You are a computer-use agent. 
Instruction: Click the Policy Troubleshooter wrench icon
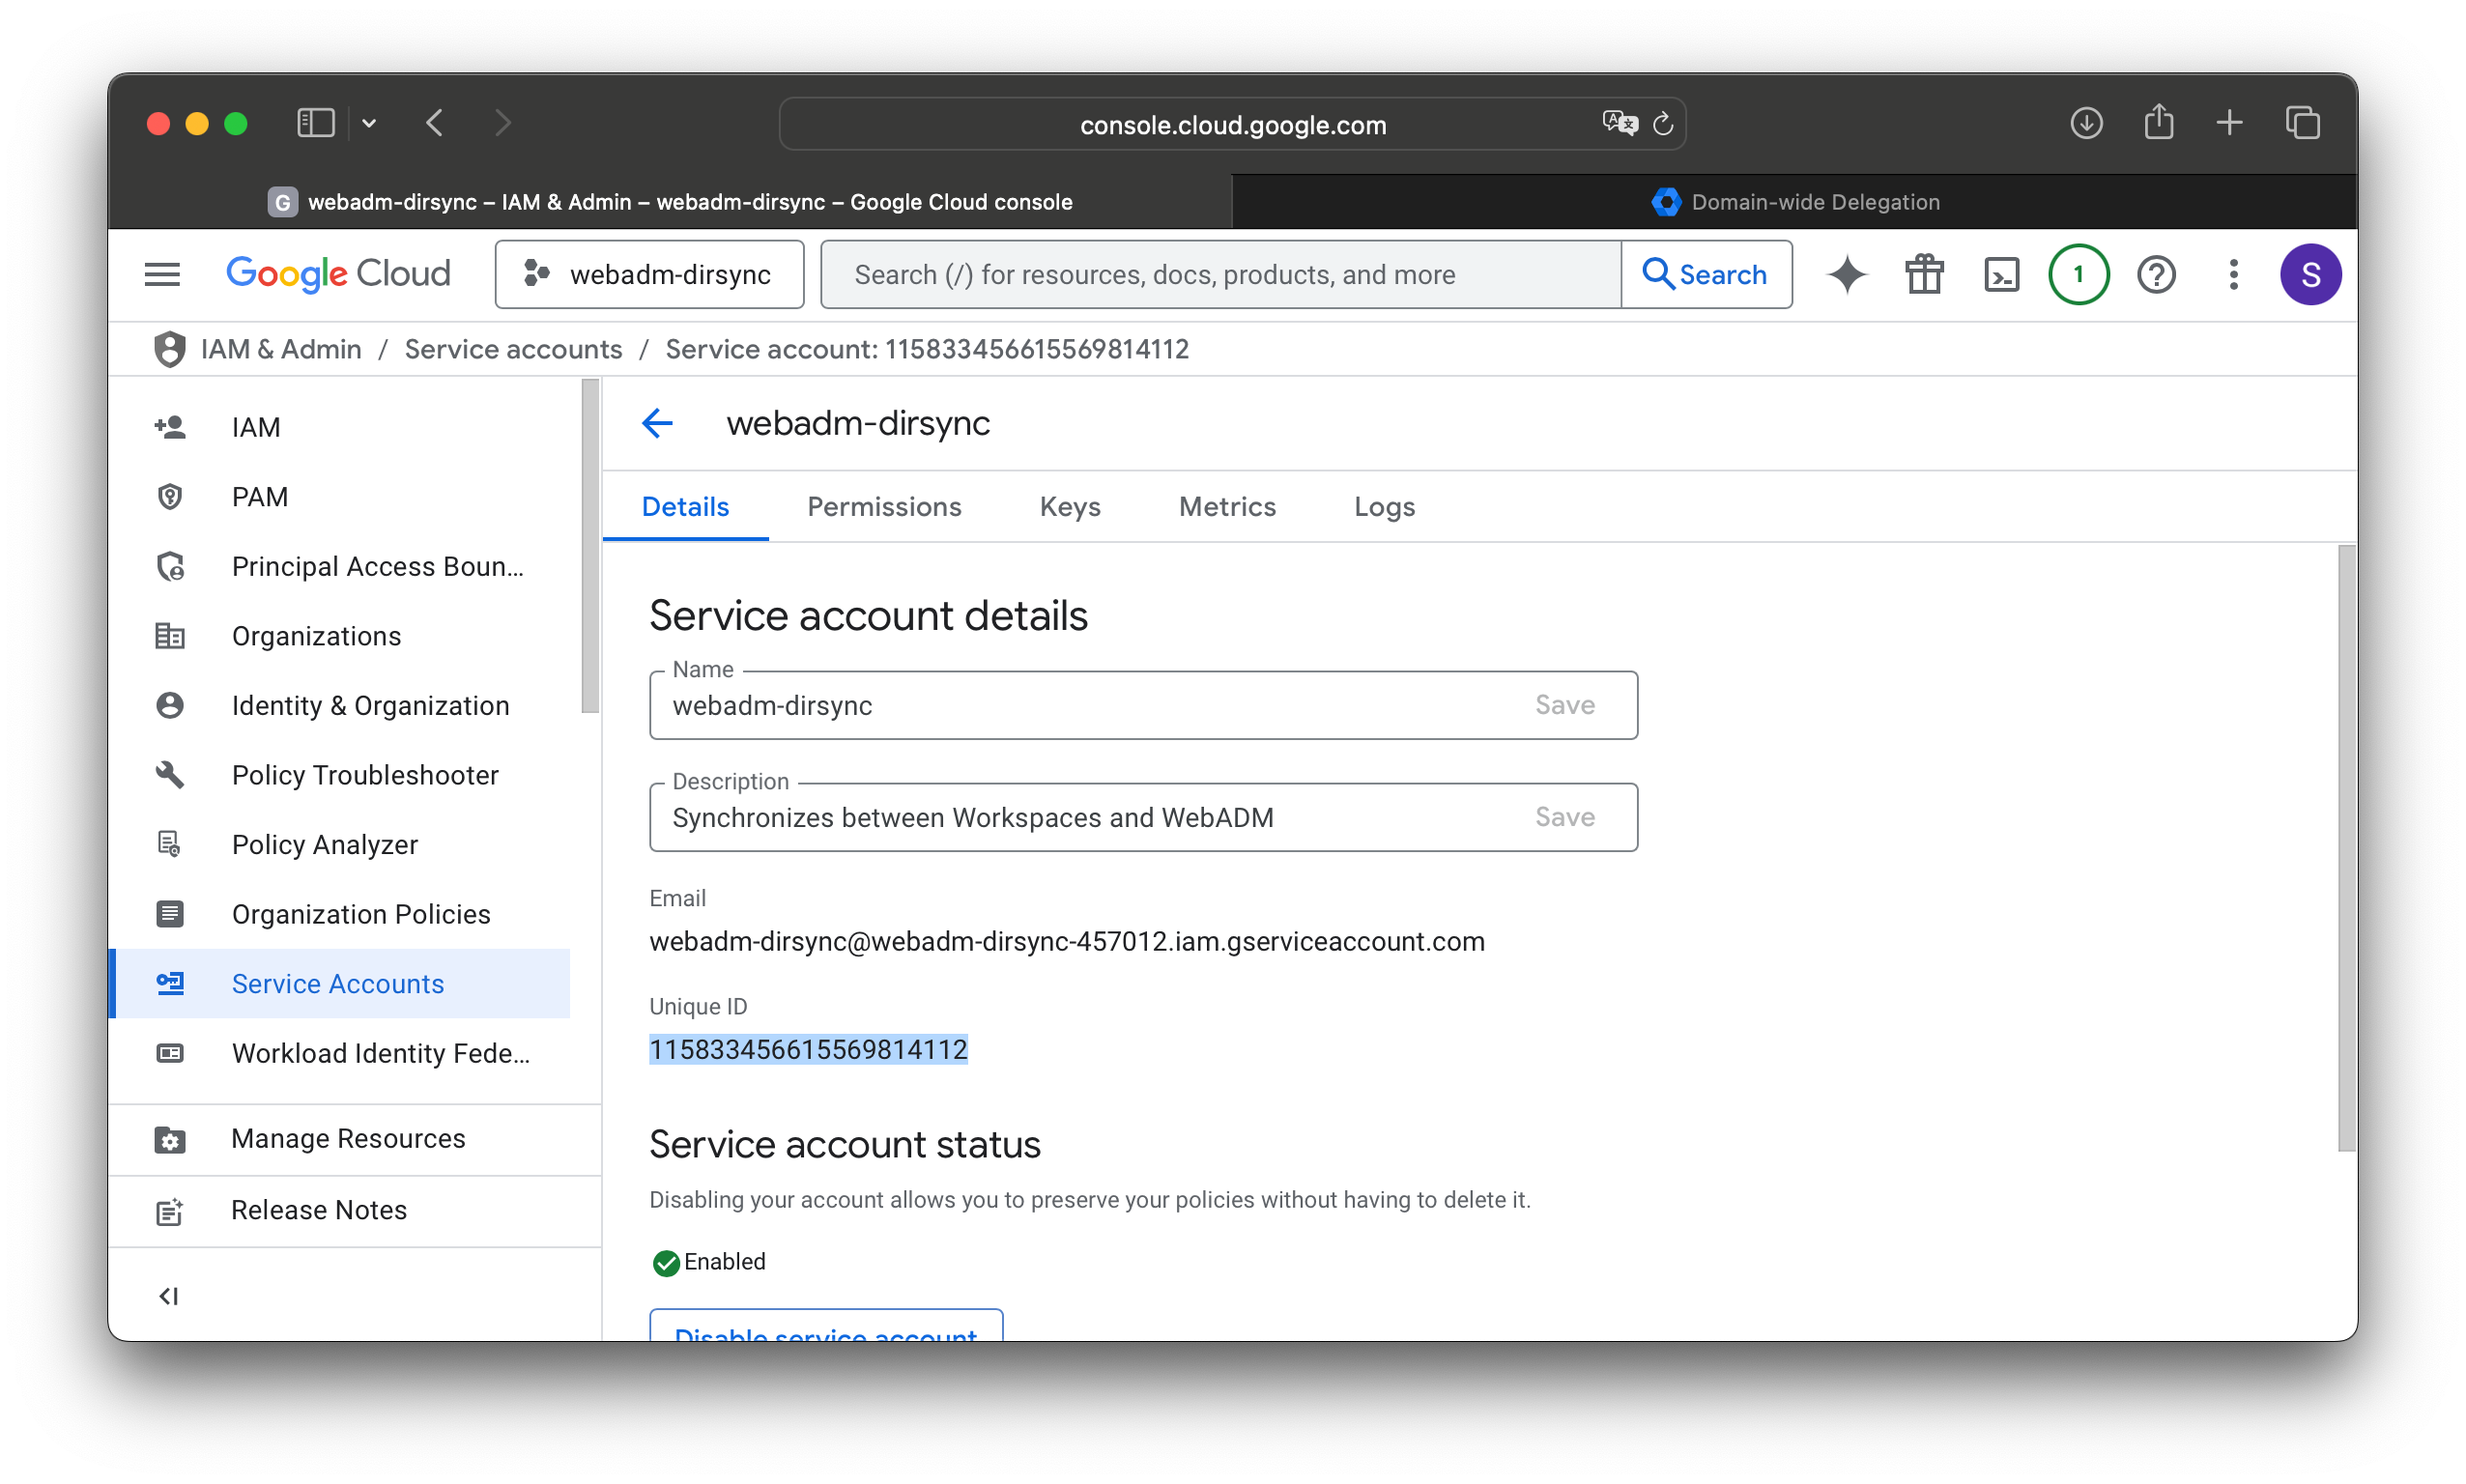pos(170,775)
